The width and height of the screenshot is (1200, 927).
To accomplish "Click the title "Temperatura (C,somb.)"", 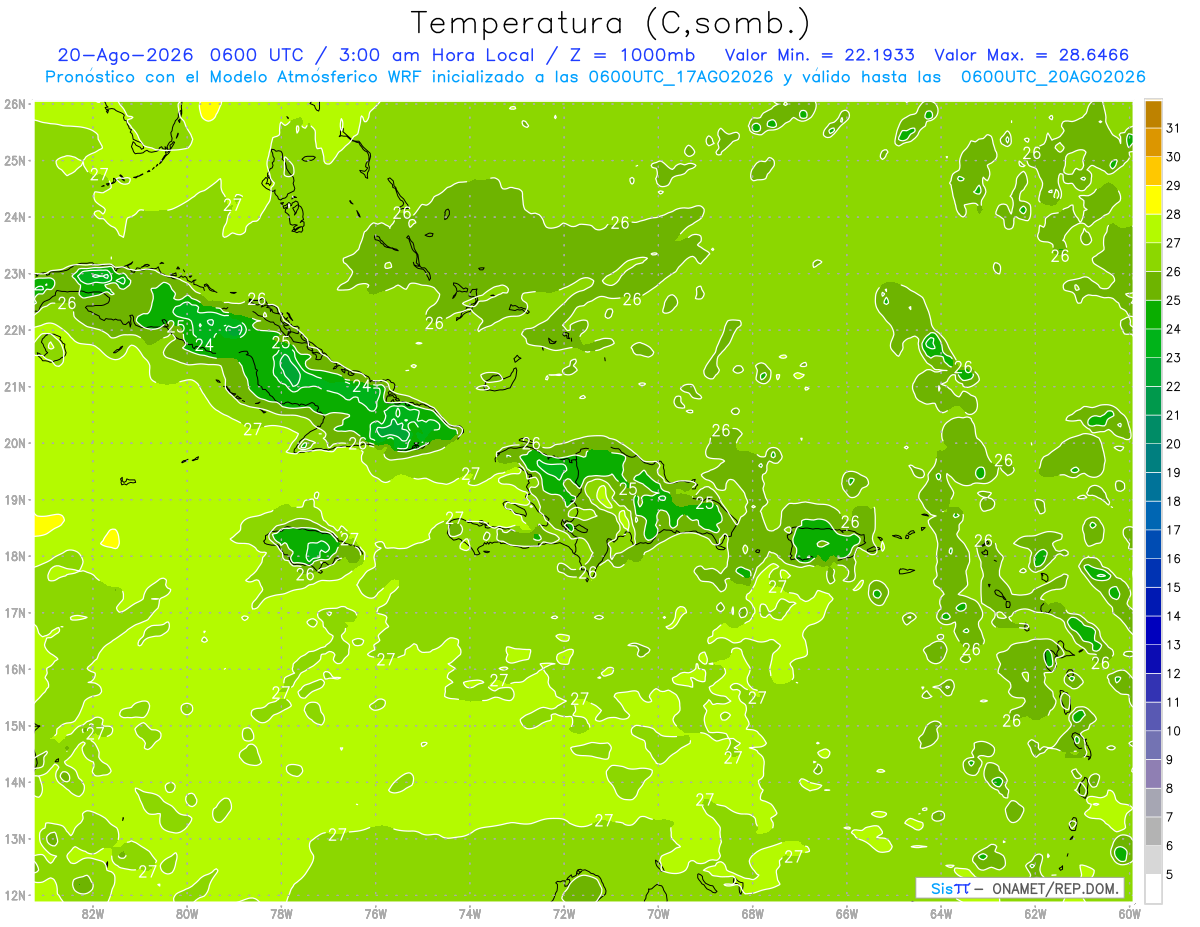I will tap(611, 23).
